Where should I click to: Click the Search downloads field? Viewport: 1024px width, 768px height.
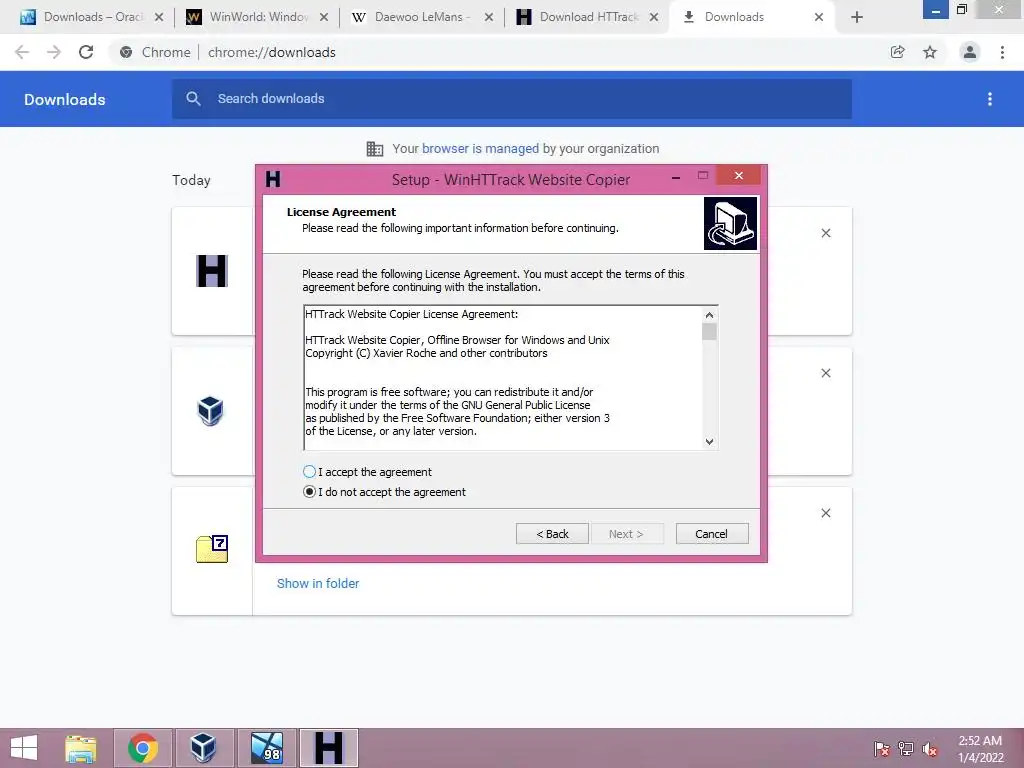click(512, 99)
